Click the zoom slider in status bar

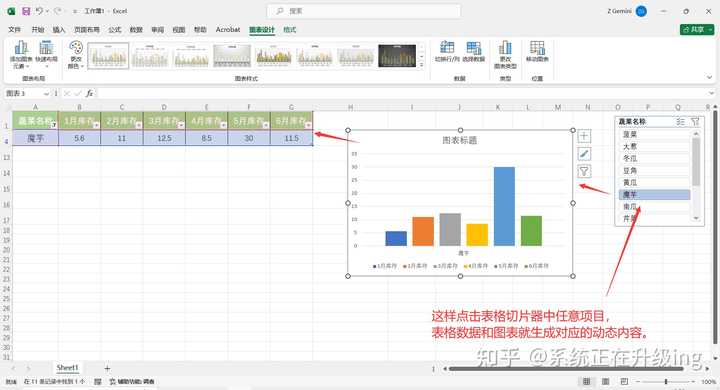pos(666,382)
